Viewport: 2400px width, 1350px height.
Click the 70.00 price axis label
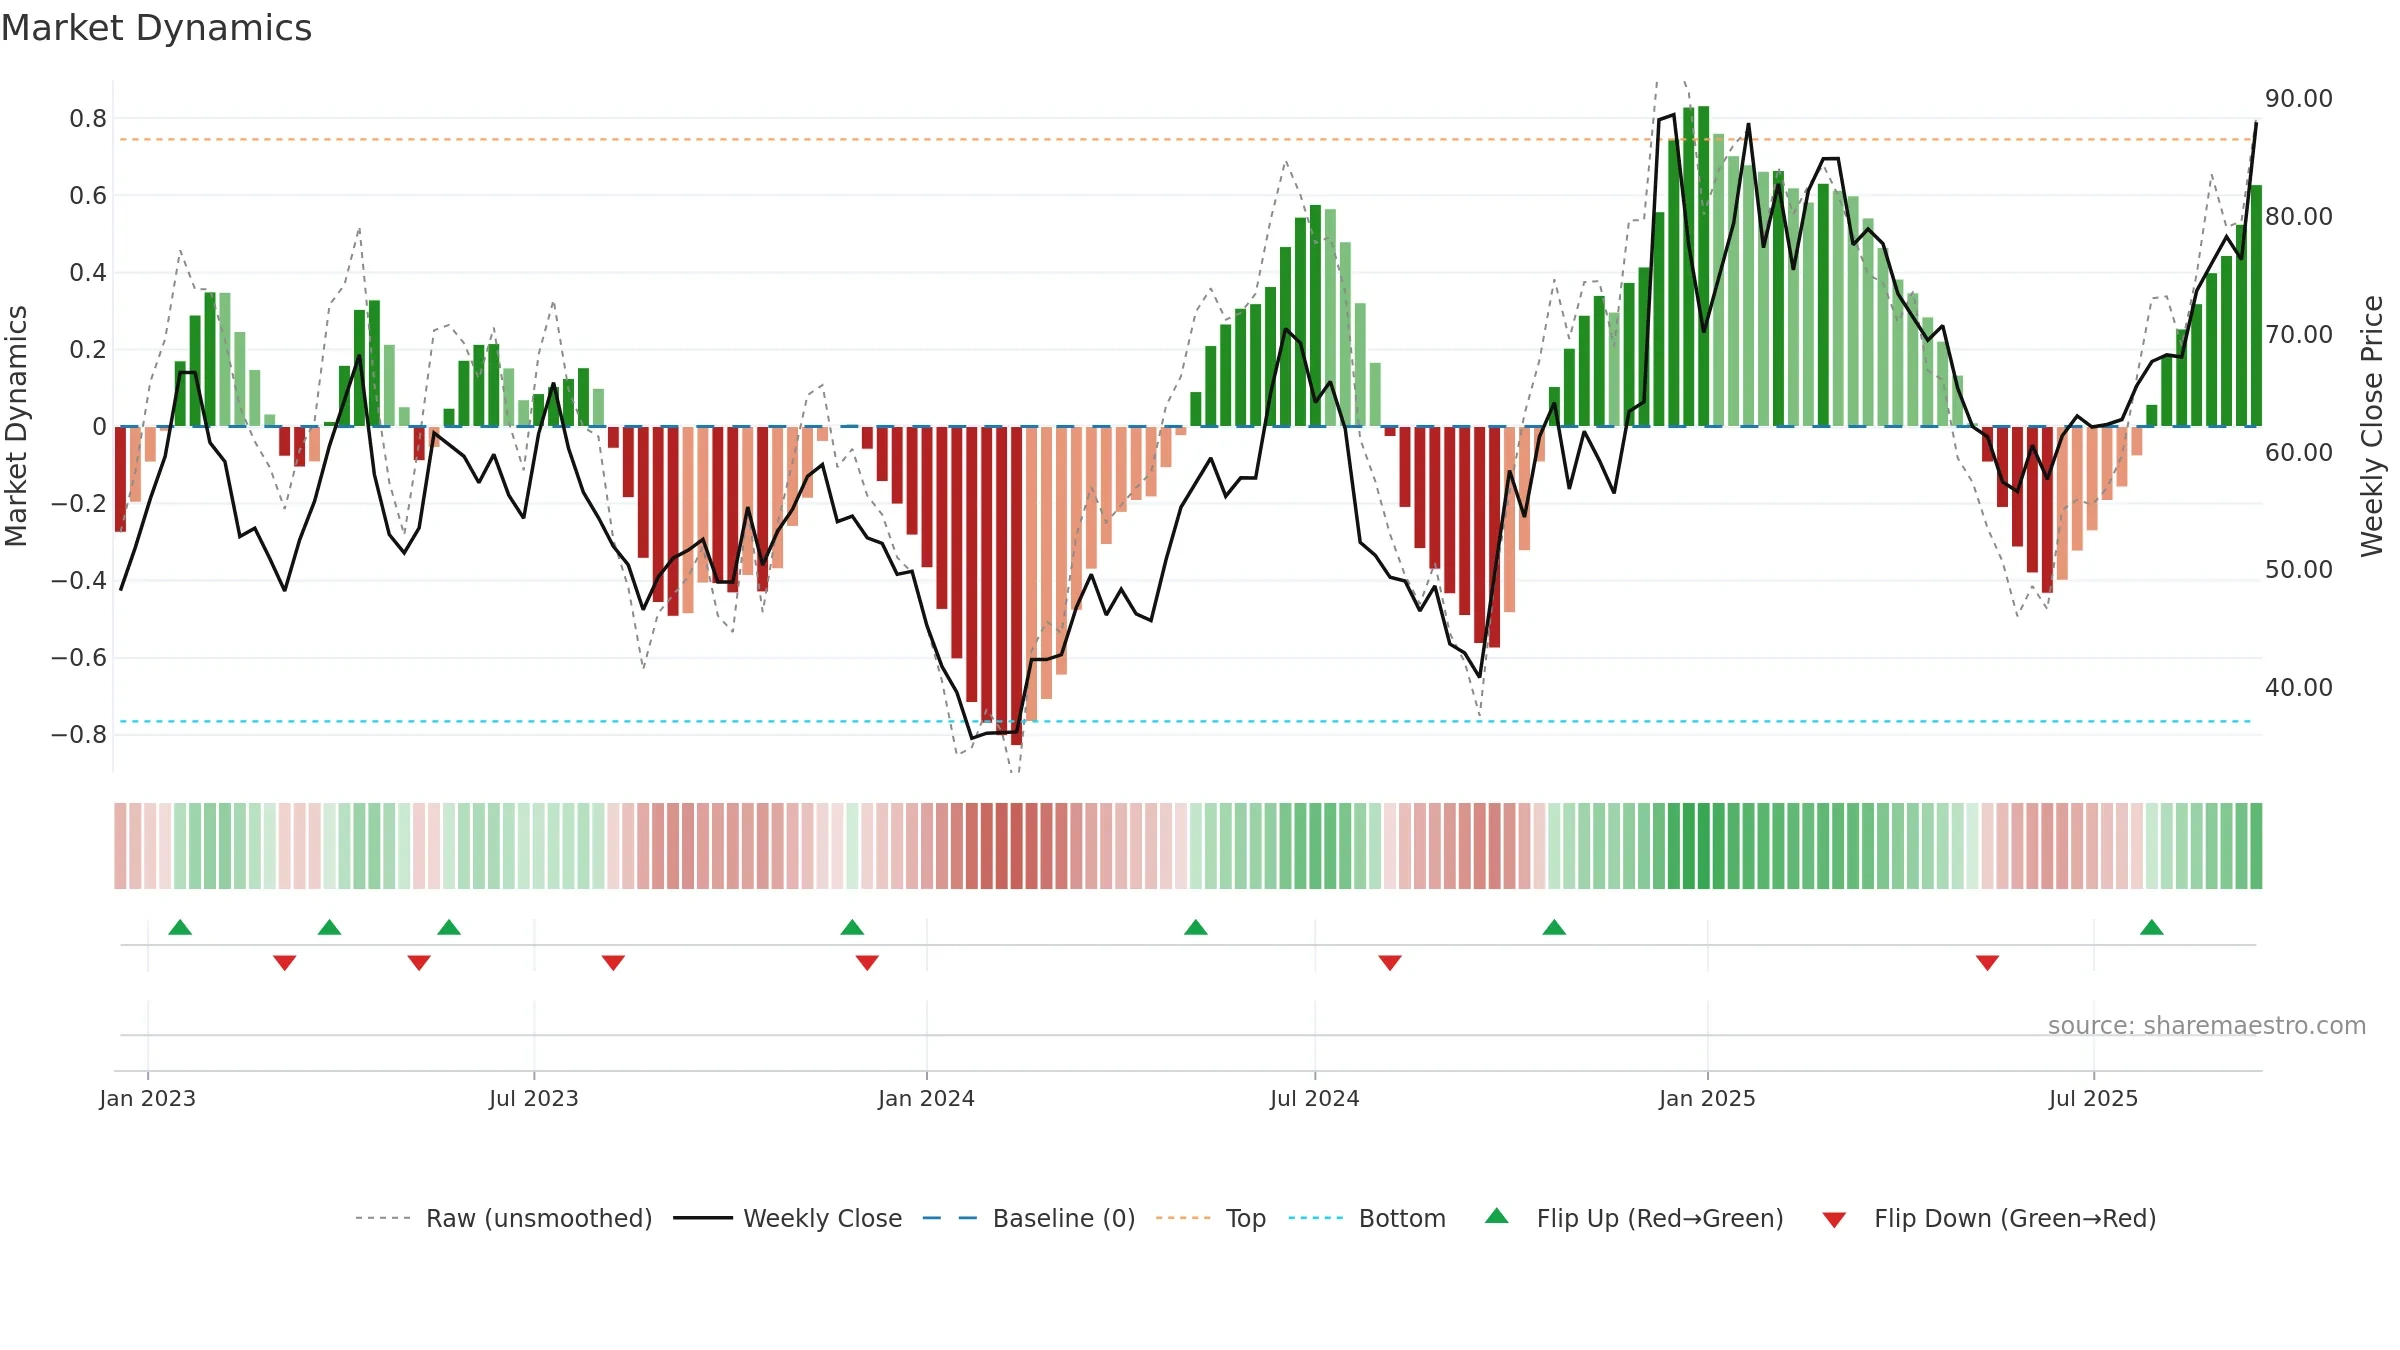2299,334
